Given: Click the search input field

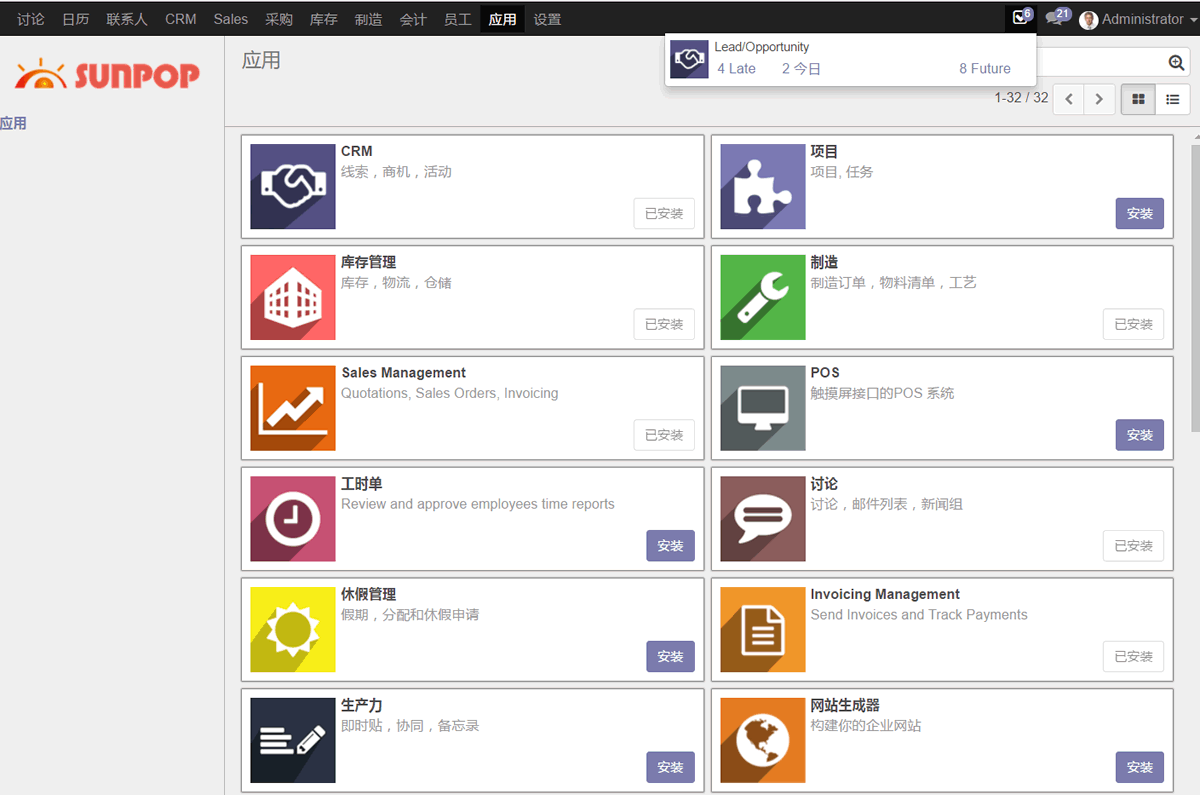Looking at the screenshot, I should click(x=1100, y=62).
